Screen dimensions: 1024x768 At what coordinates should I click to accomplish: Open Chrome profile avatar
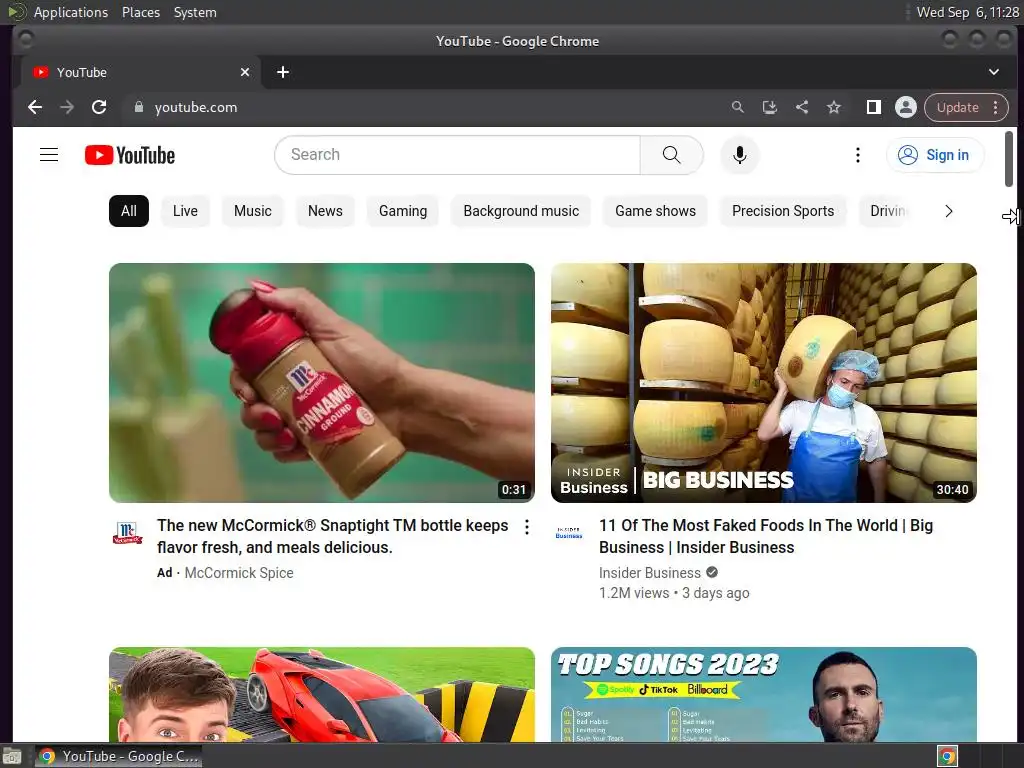click(x=906, y=107)
